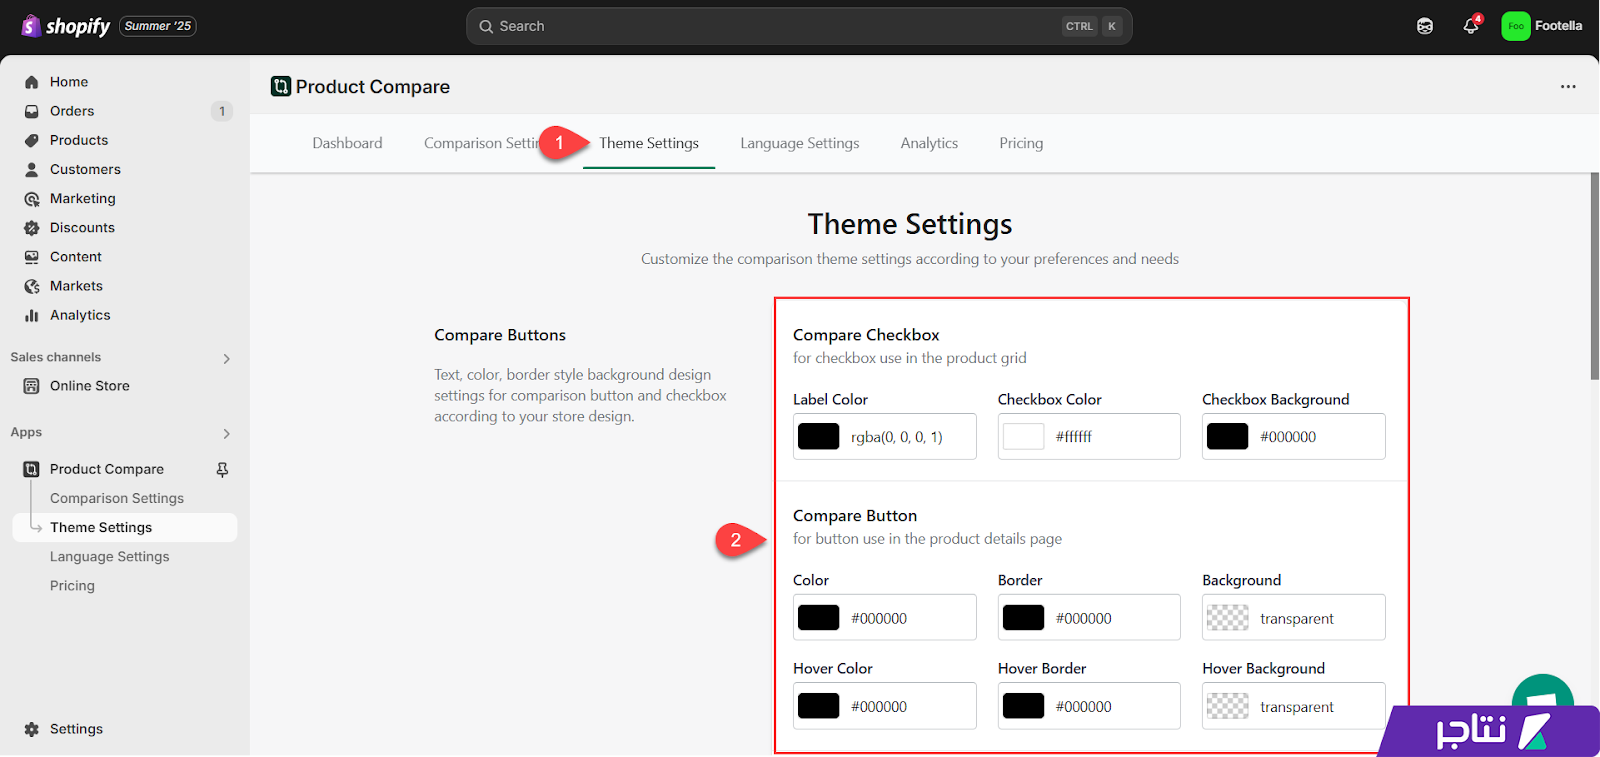Click the Compare Buttons section title

[x=500, y=335]
